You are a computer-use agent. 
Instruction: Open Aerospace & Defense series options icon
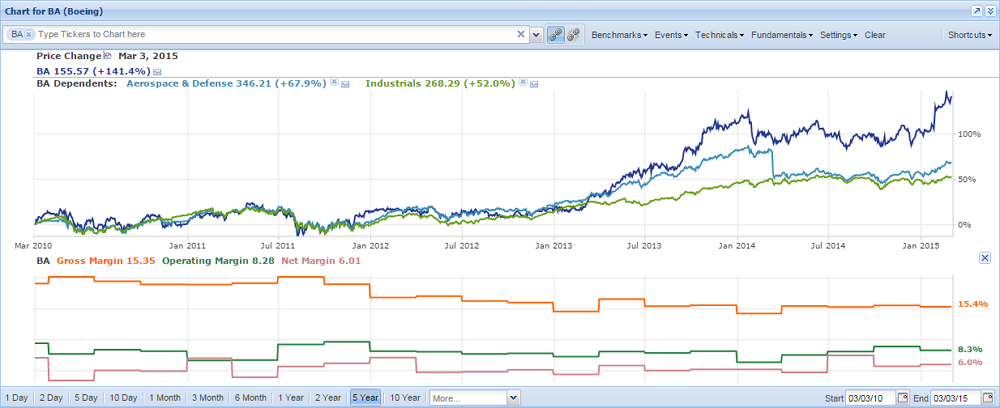pos(345,84)
